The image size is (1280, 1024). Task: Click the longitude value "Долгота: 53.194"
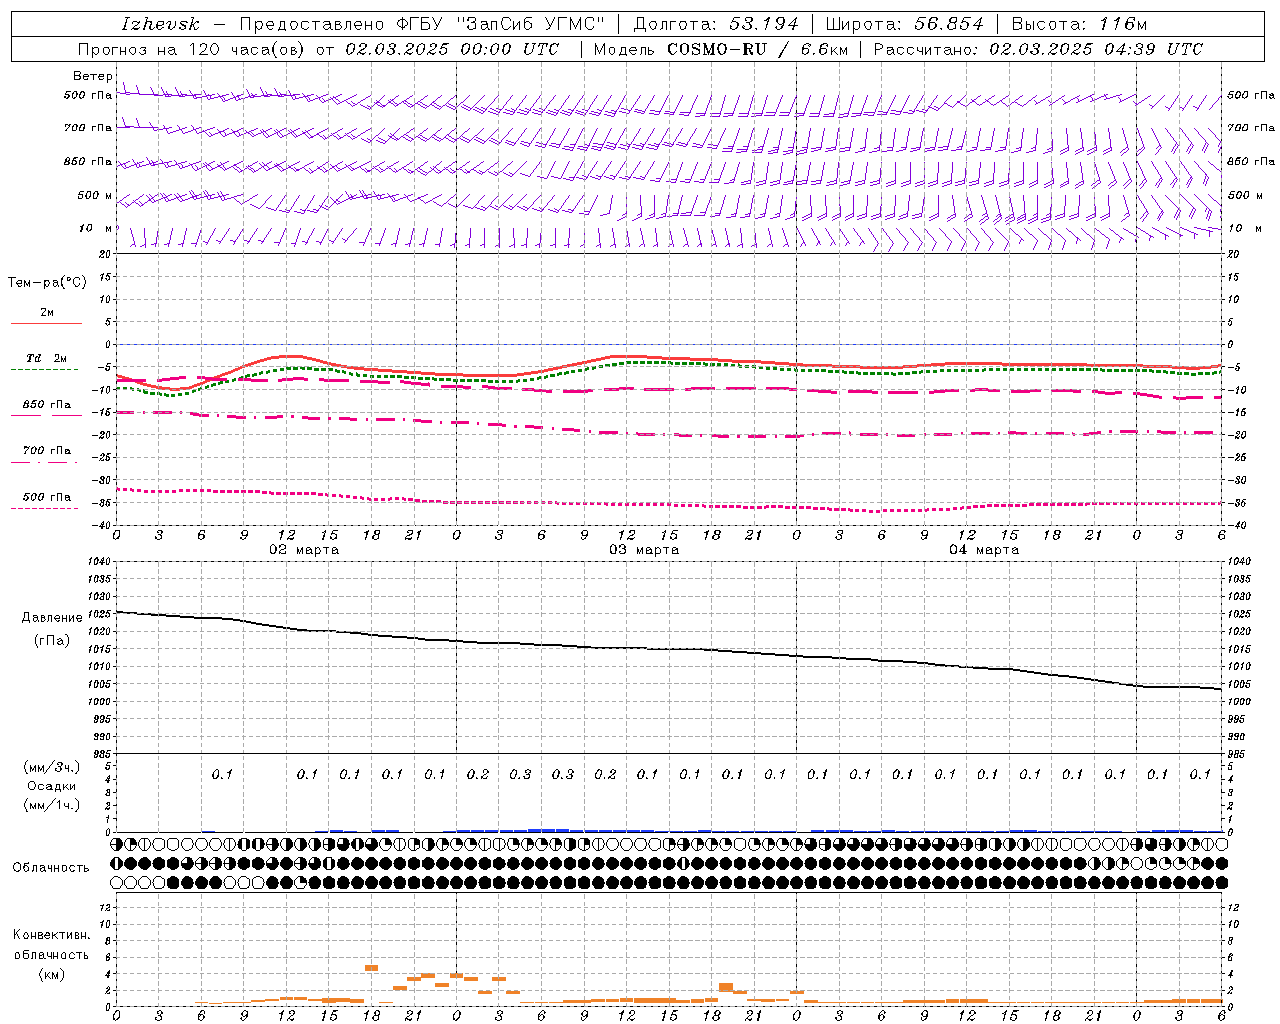tap(716, 24)
